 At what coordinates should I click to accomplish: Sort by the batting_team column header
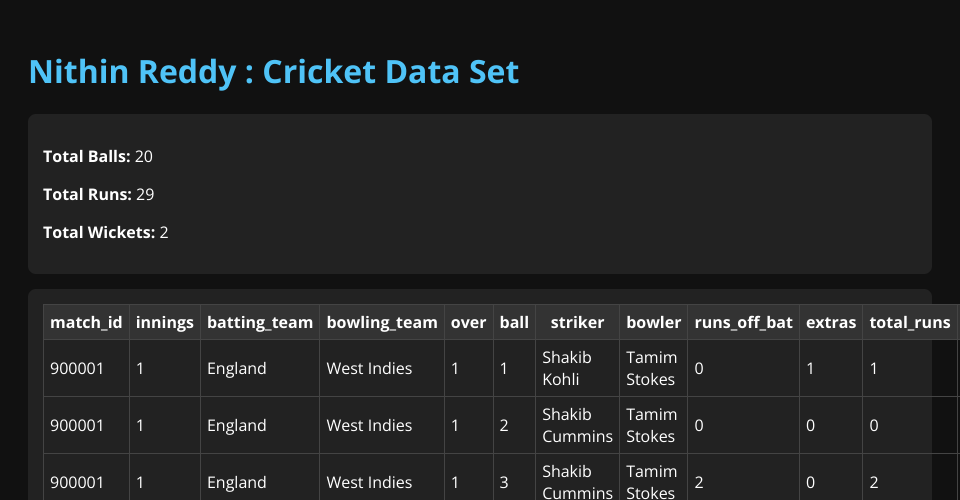(x=260, y=322)
